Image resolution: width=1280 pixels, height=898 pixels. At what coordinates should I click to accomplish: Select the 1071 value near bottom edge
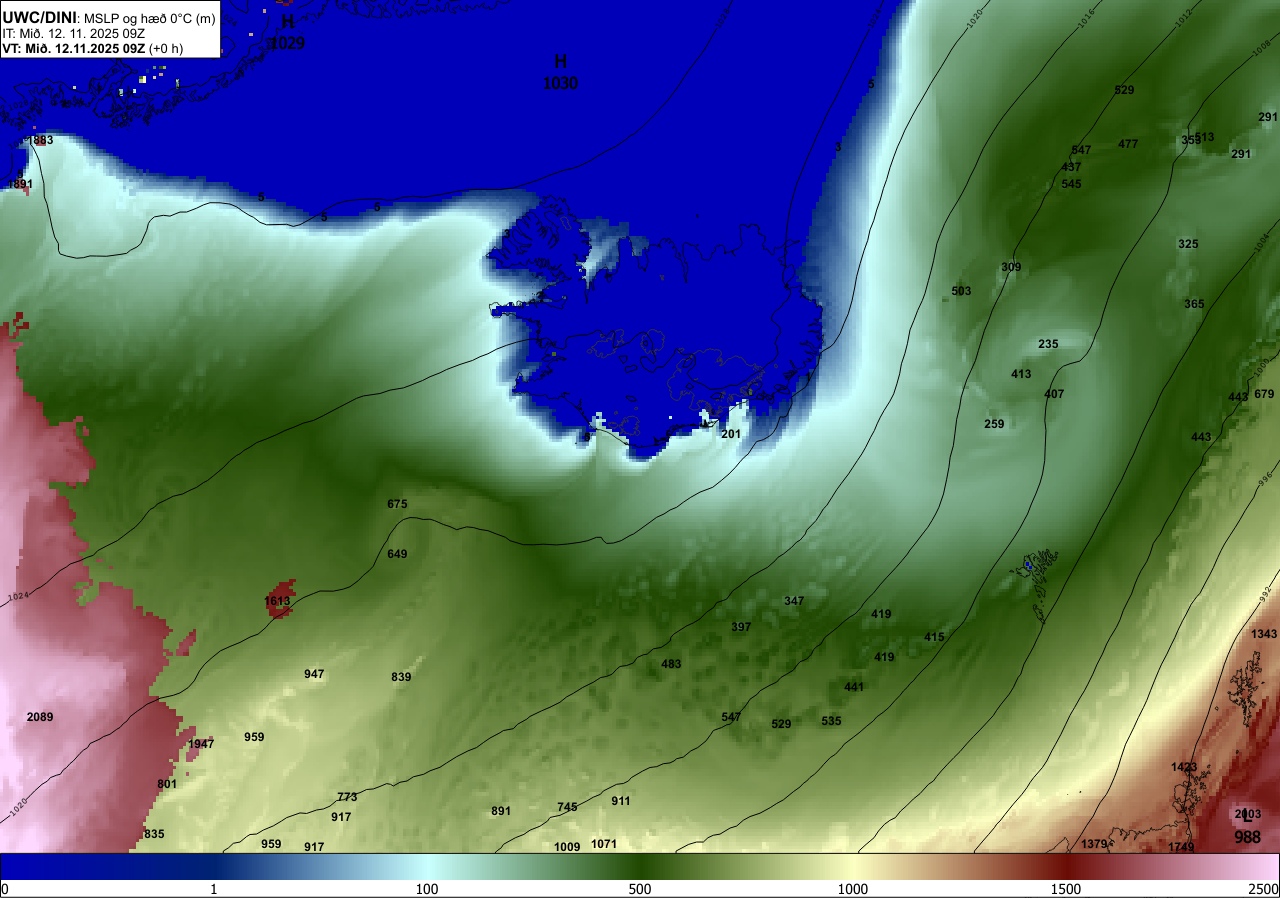[x=604, y=844]
